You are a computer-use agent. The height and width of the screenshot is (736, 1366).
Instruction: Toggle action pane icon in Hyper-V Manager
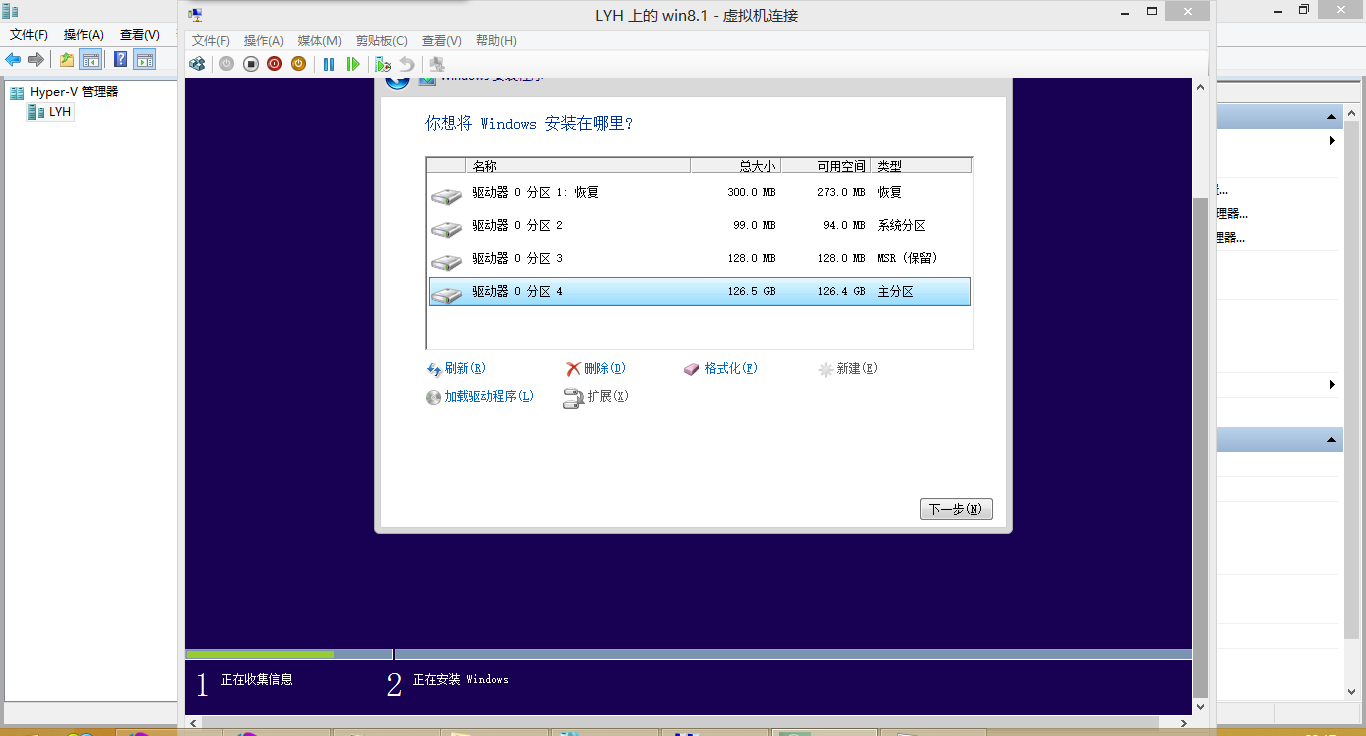(x=145, y=59)
